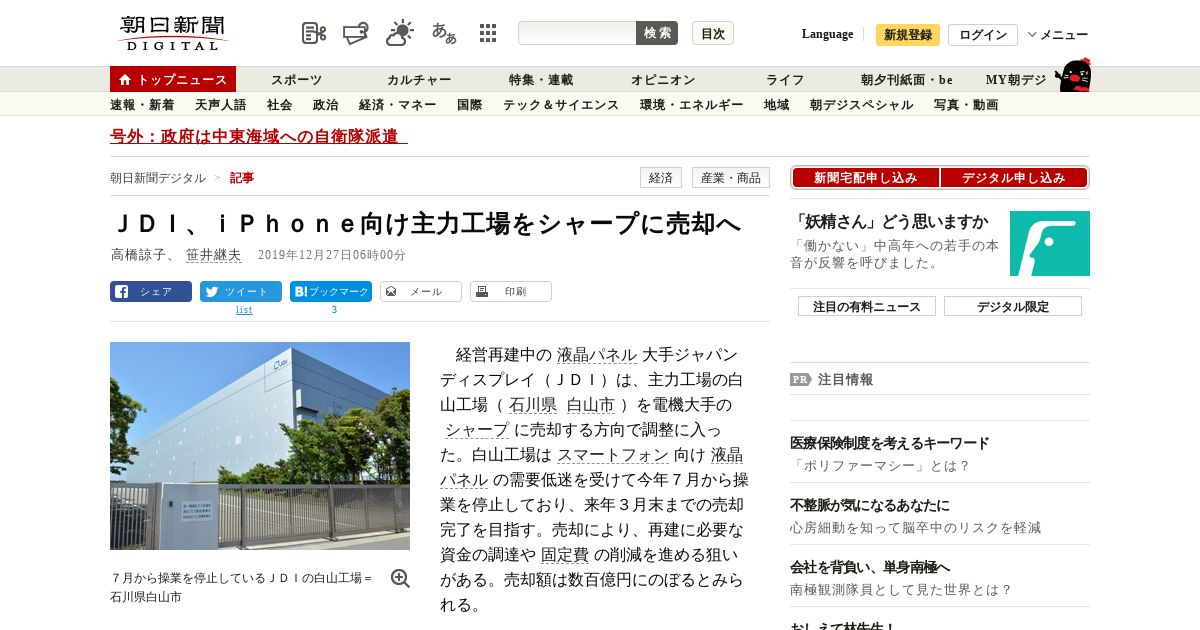
Task: Open 社会 submenu item
Action: pos(279,104)
